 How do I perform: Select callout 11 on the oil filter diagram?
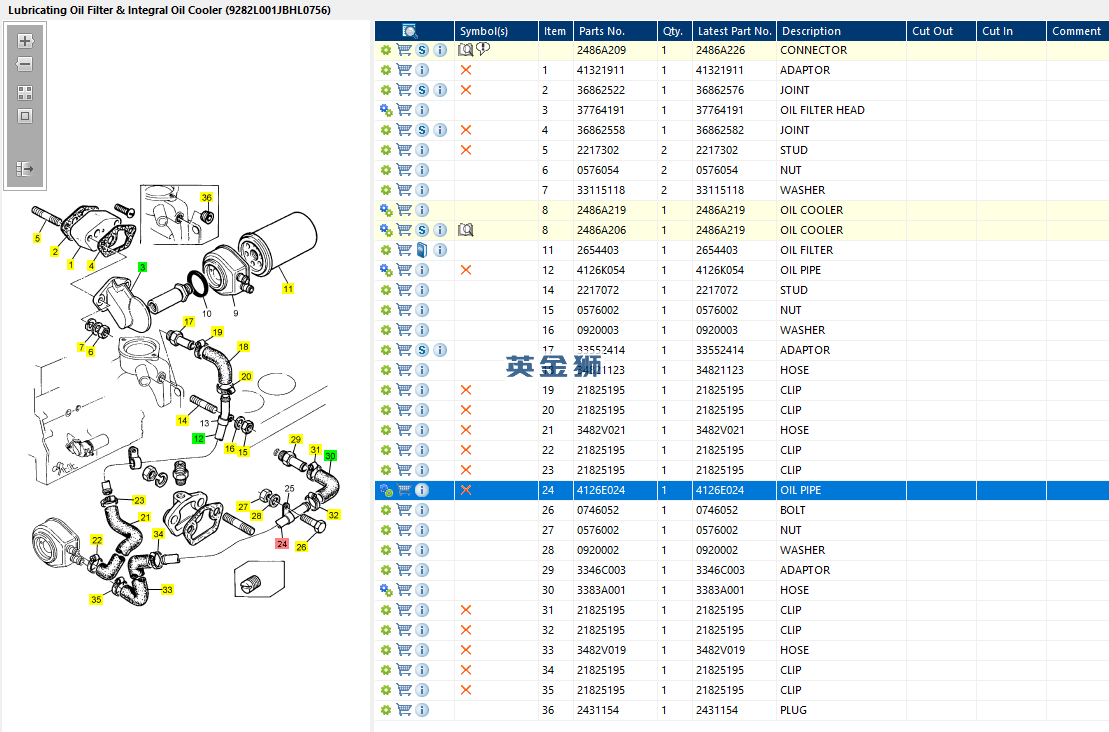point(288,289)
